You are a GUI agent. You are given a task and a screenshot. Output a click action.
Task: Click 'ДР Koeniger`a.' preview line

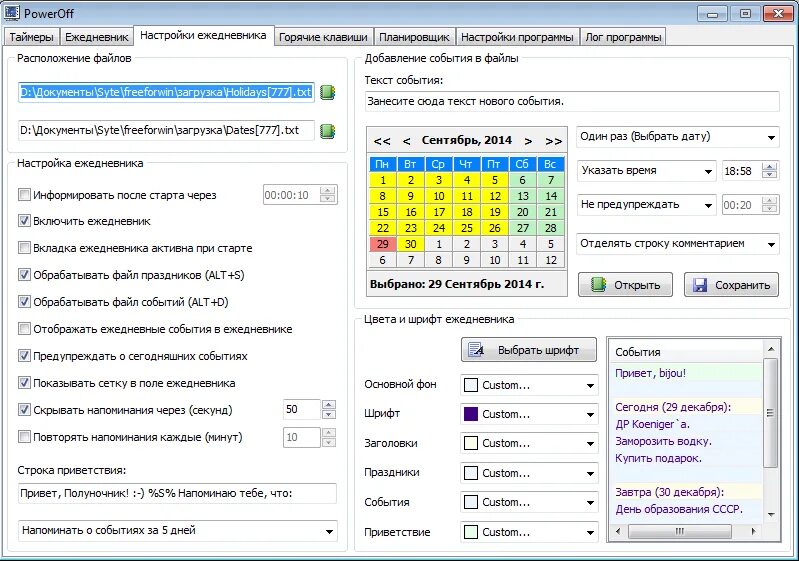652,424
